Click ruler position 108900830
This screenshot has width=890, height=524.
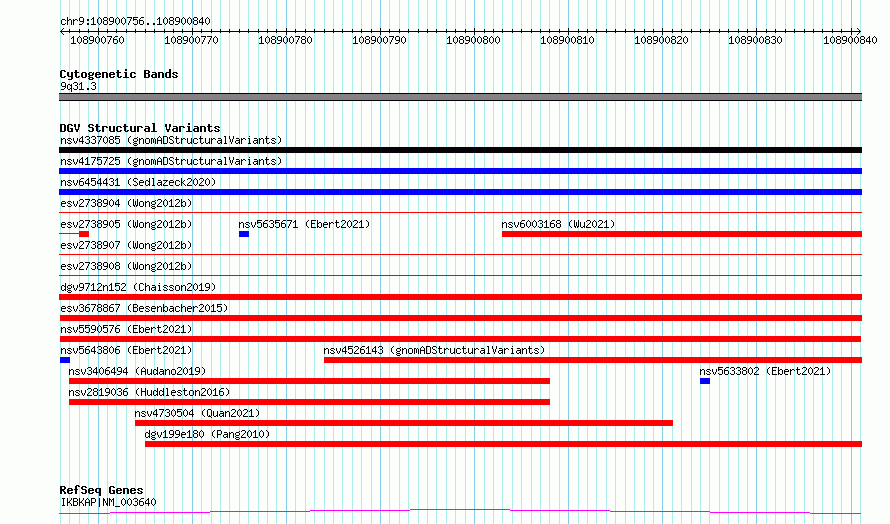point(755,40)
